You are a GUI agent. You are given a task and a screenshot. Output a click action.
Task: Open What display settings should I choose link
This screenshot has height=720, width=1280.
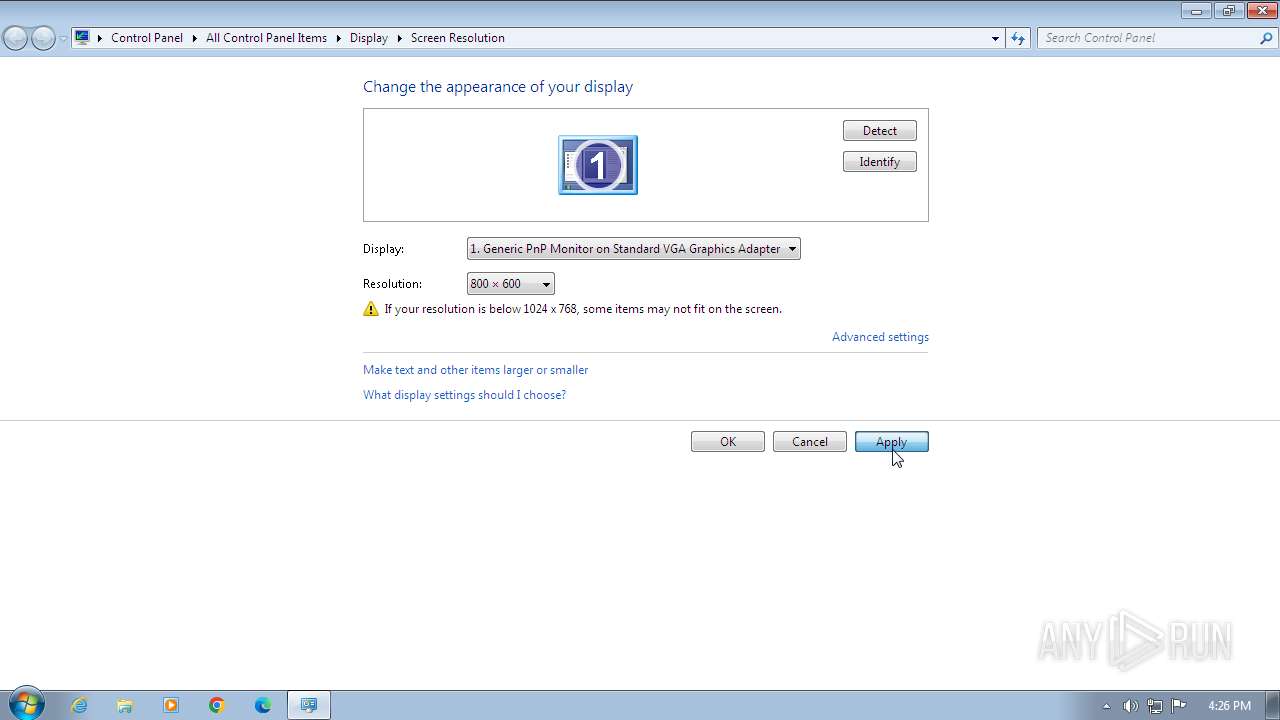(465, 395)
